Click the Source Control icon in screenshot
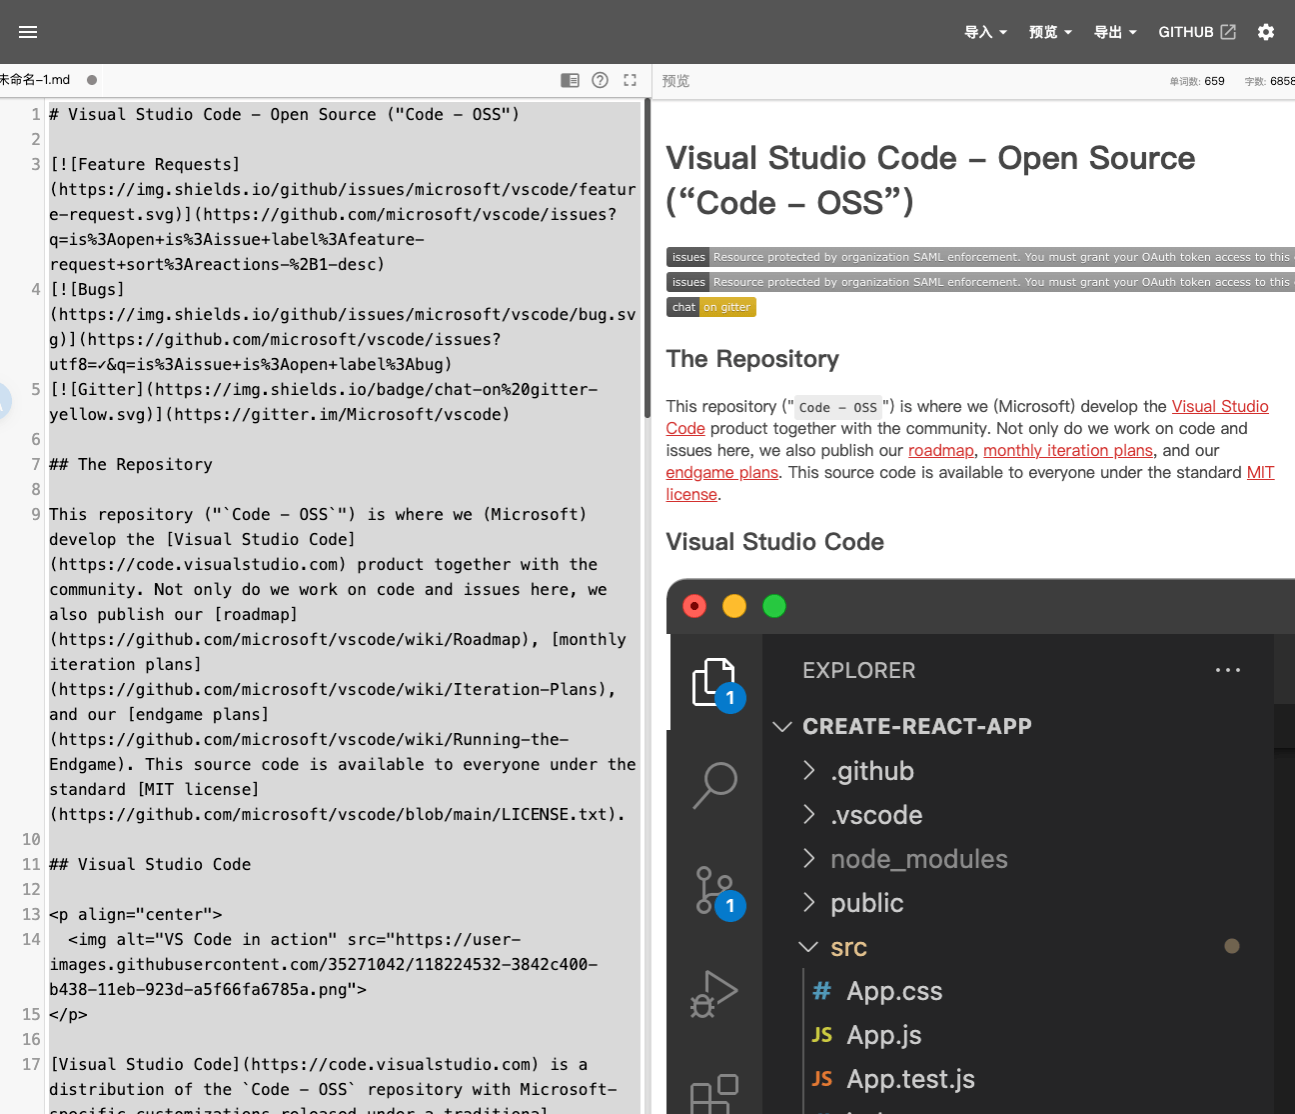This screenshot has width=1295, height=1114. (715, 890)
